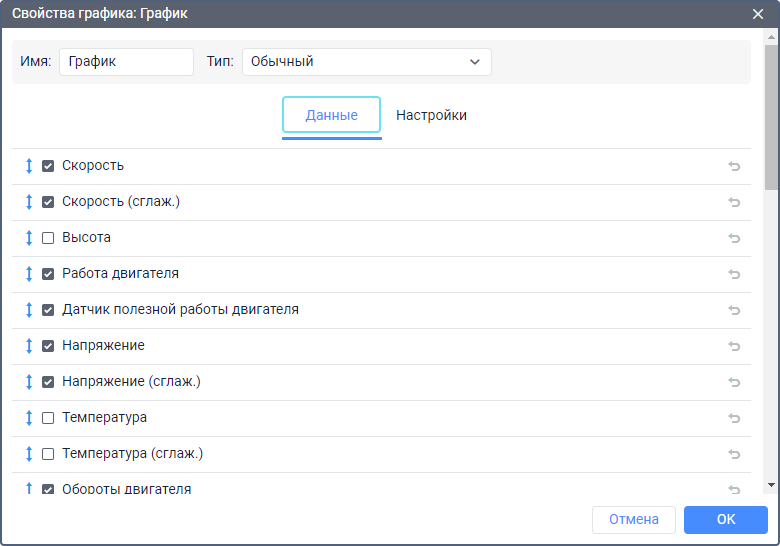The width and height of the screenshot is (780, 546).
Task: Enable the Высота checkbox
Action: tap(48, 238)
